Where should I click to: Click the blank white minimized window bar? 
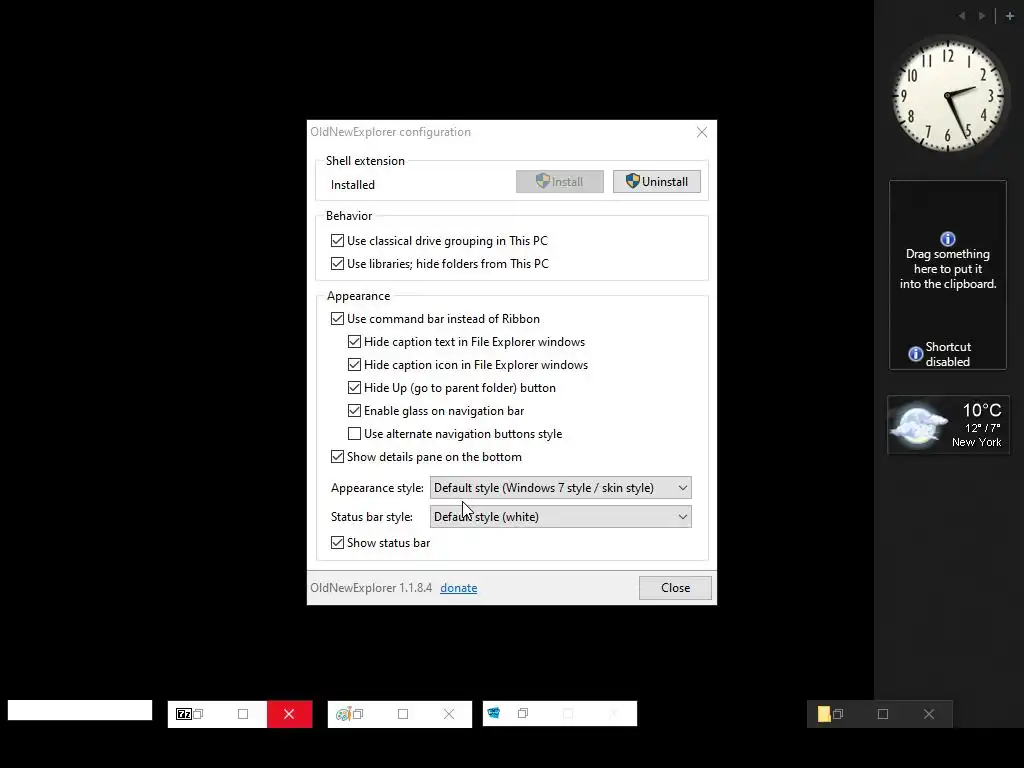pyautogui.click(x=80, y=710)
